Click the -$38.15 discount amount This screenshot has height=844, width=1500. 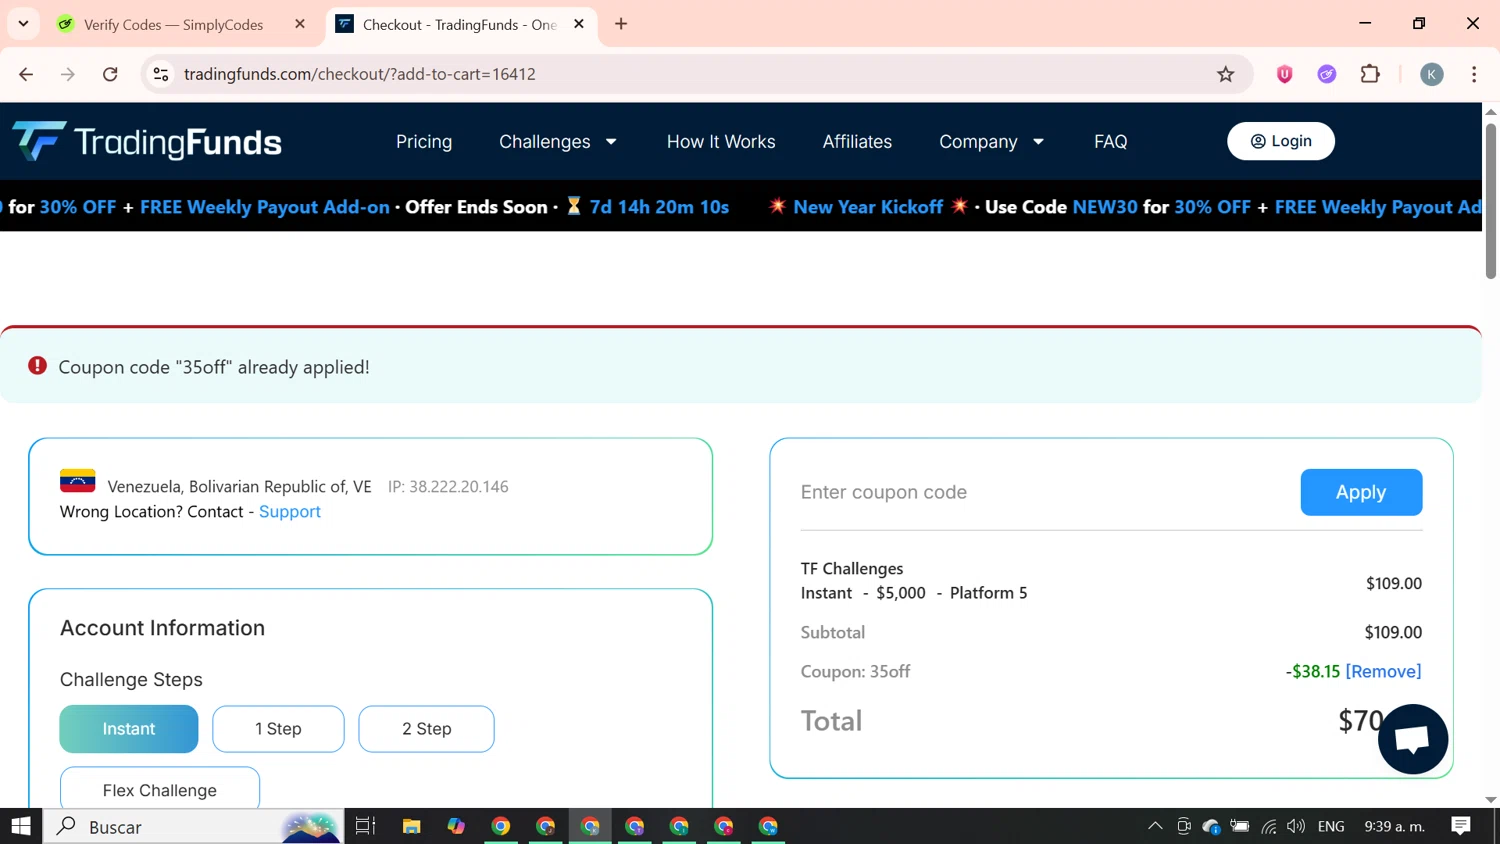point(1312,671)
